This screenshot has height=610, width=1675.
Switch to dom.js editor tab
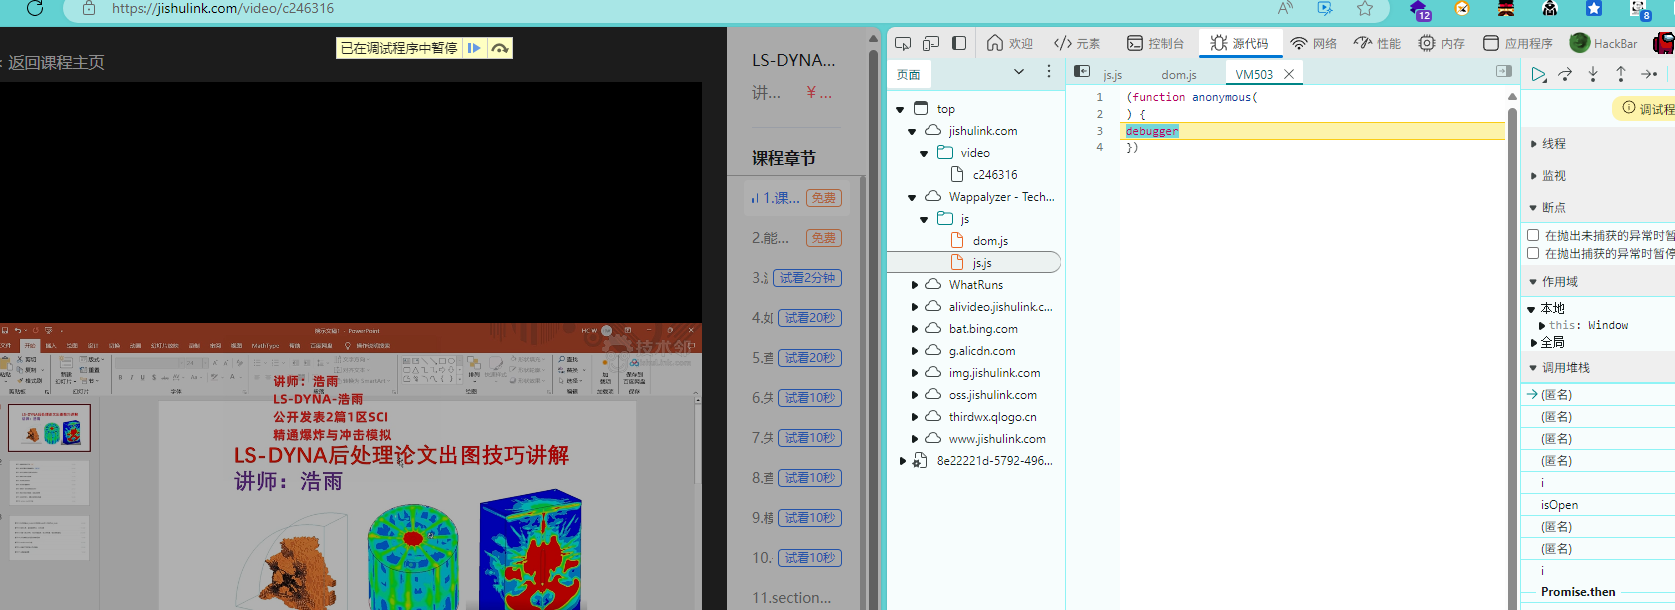[x=1179, y=75]
